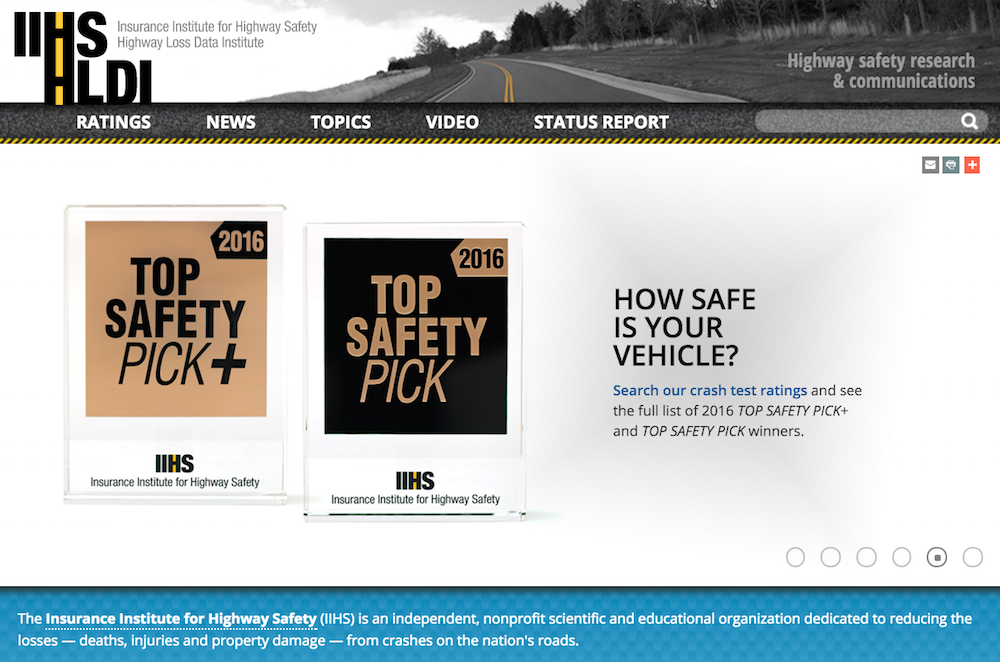Click the 'Insurance Institute for Highway Safety' link
This screenshot has width=1000, height=662.
tap(182, 618)
